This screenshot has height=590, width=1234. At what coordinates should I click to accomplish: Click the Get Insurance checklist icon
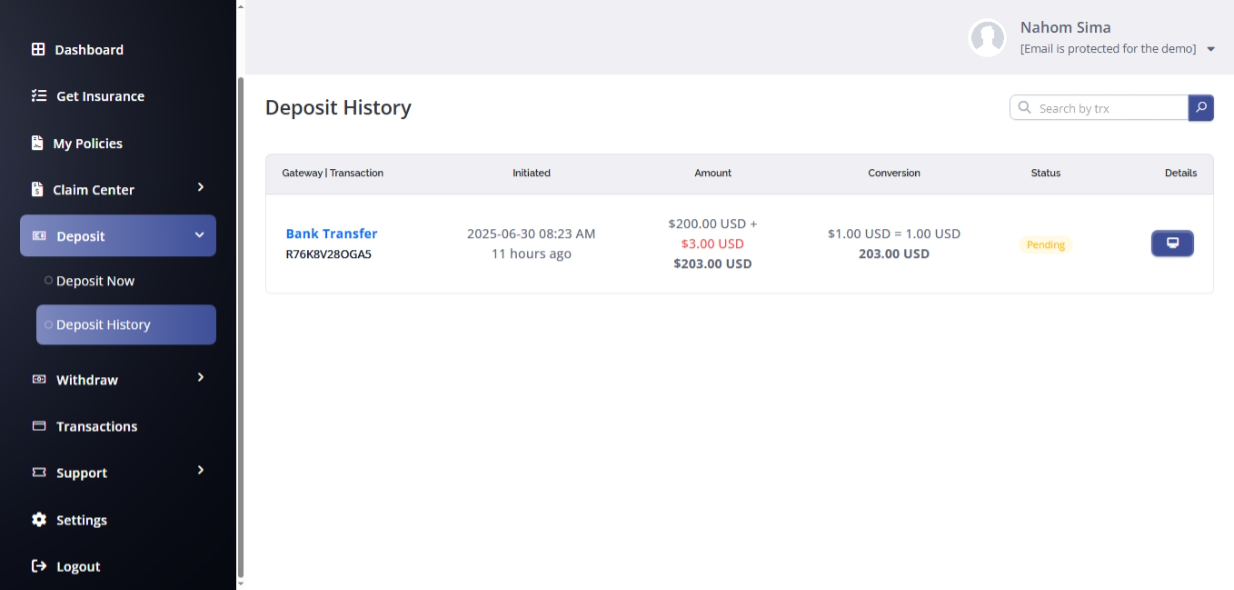39,96
